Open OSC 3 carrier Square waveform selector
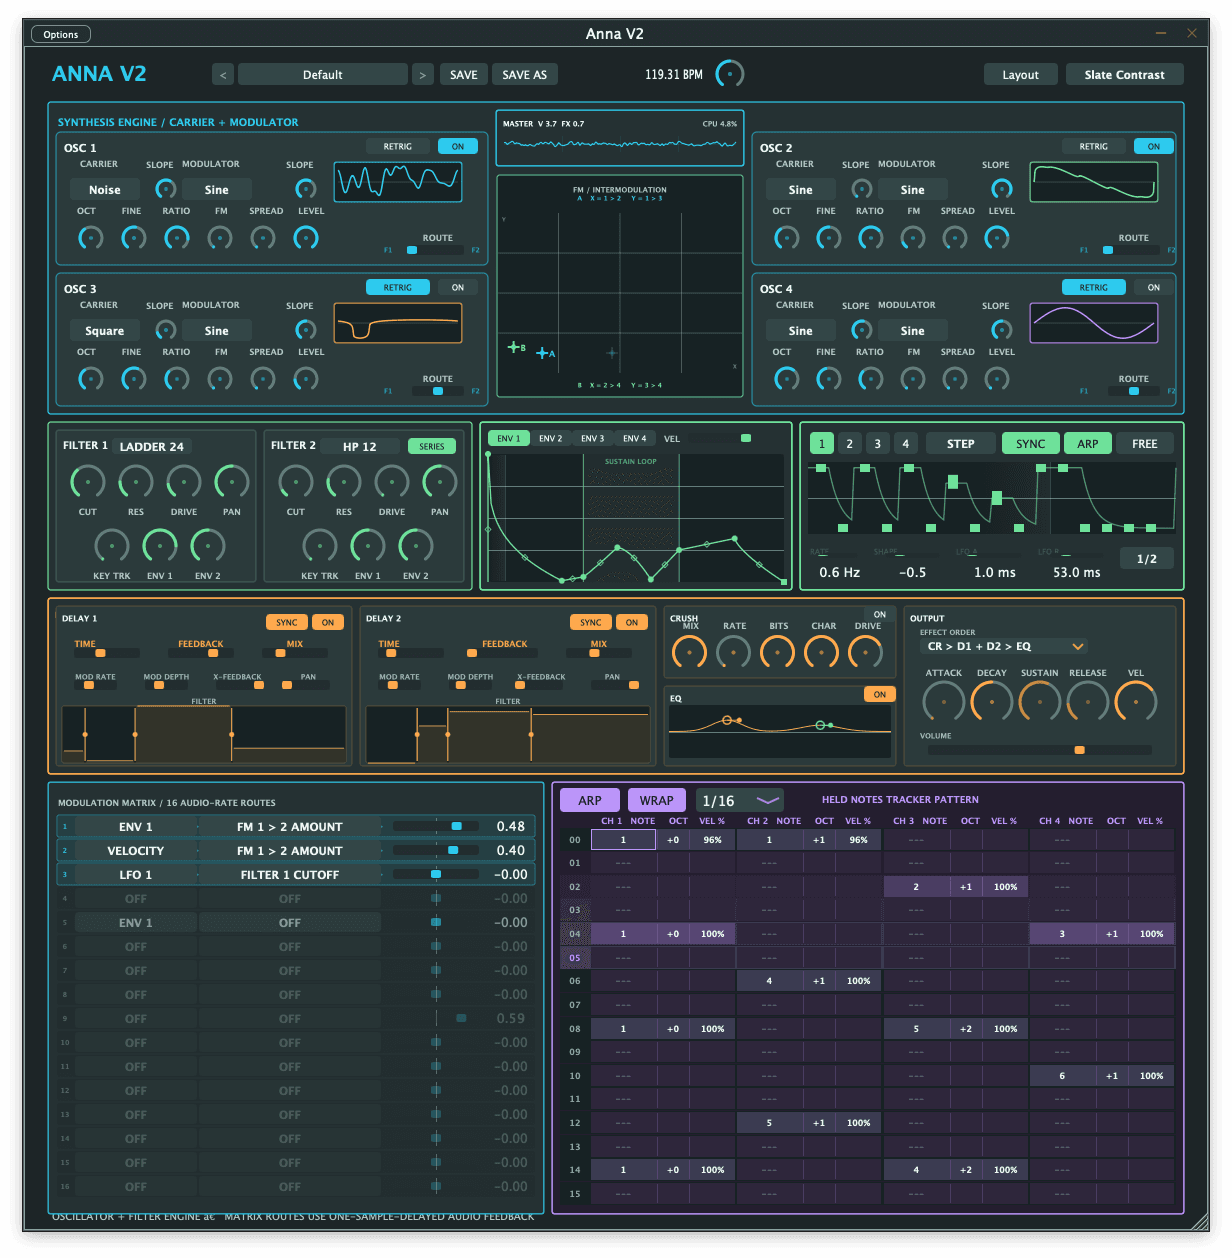 point(105,331)
